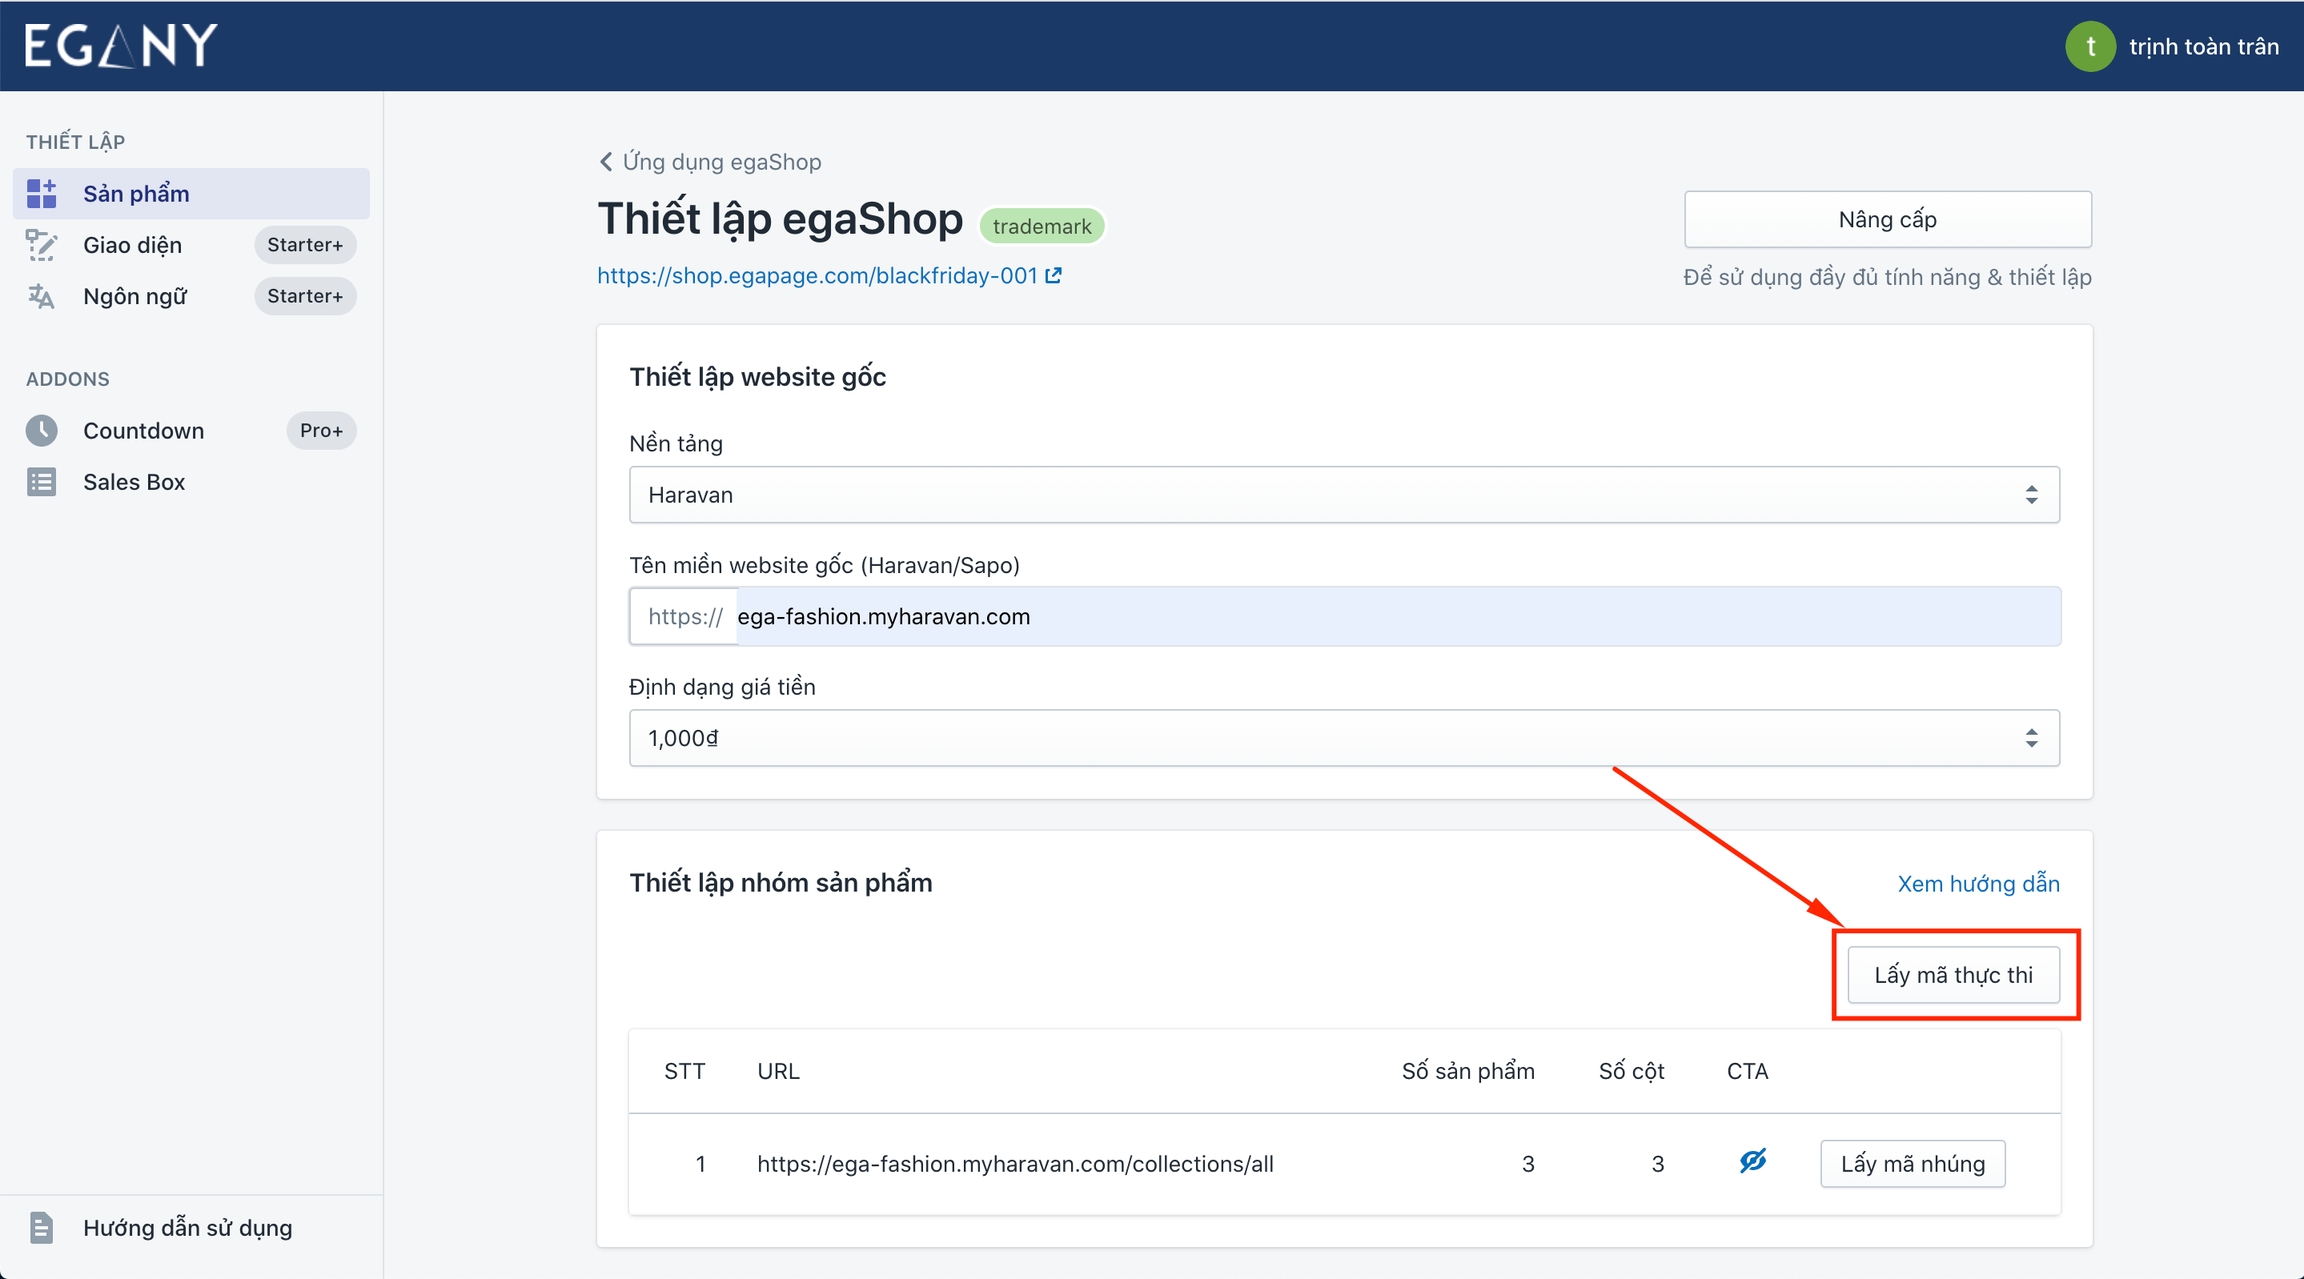Click the EGANY logo
Screen dimensions: 2304x1279
[x=120, y=46]
